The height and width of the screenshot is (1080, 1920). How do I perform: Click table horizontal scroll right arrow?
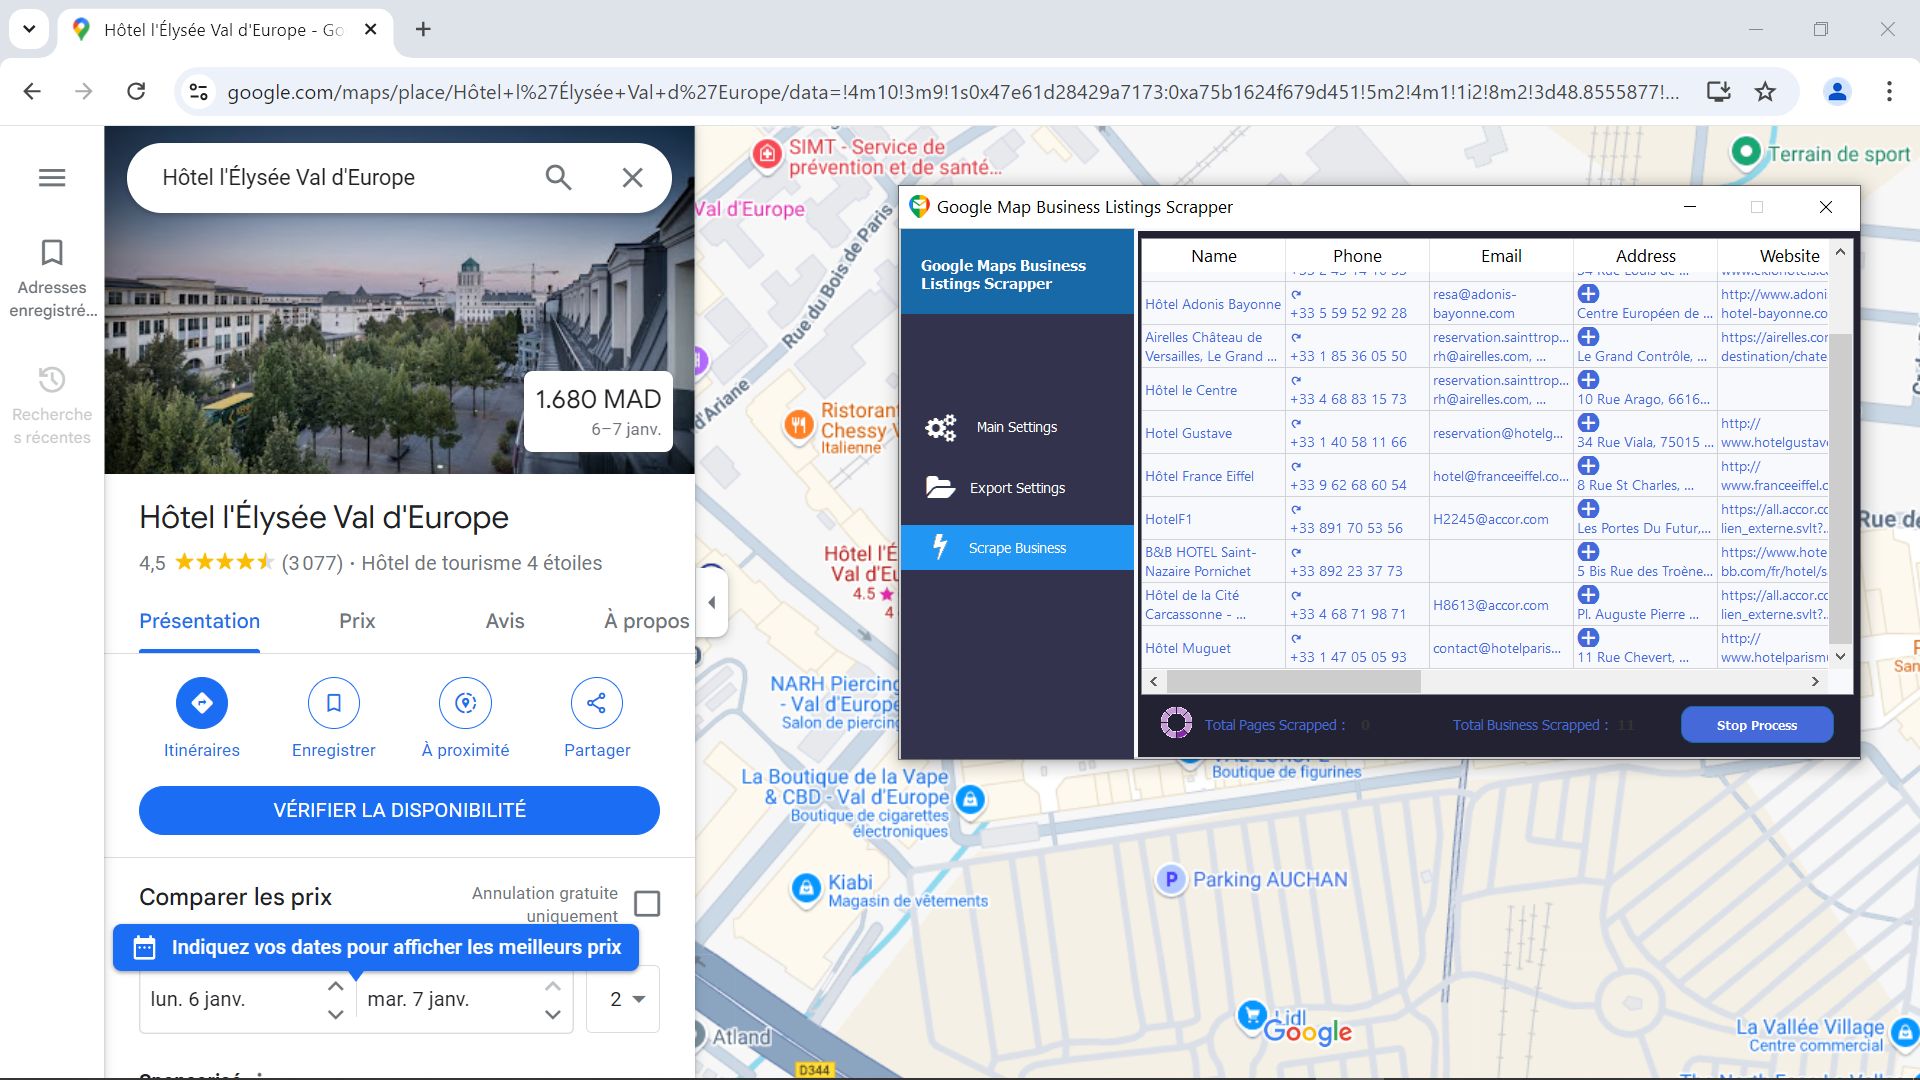coord(1815,682)
